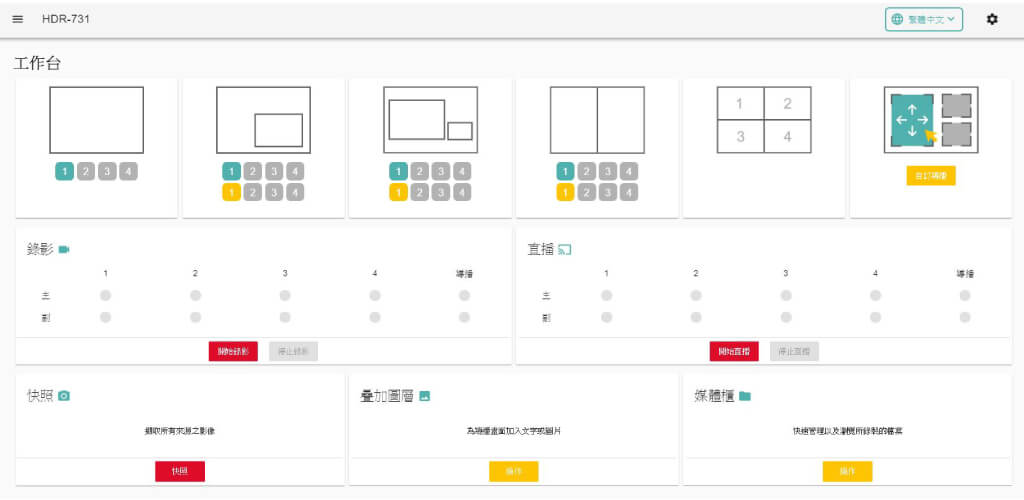Image resolution: width=1024 pixels, height=500 pixels.
Task: Select the picture-in-picture layout diagram
Action: (x=263, y=120)
